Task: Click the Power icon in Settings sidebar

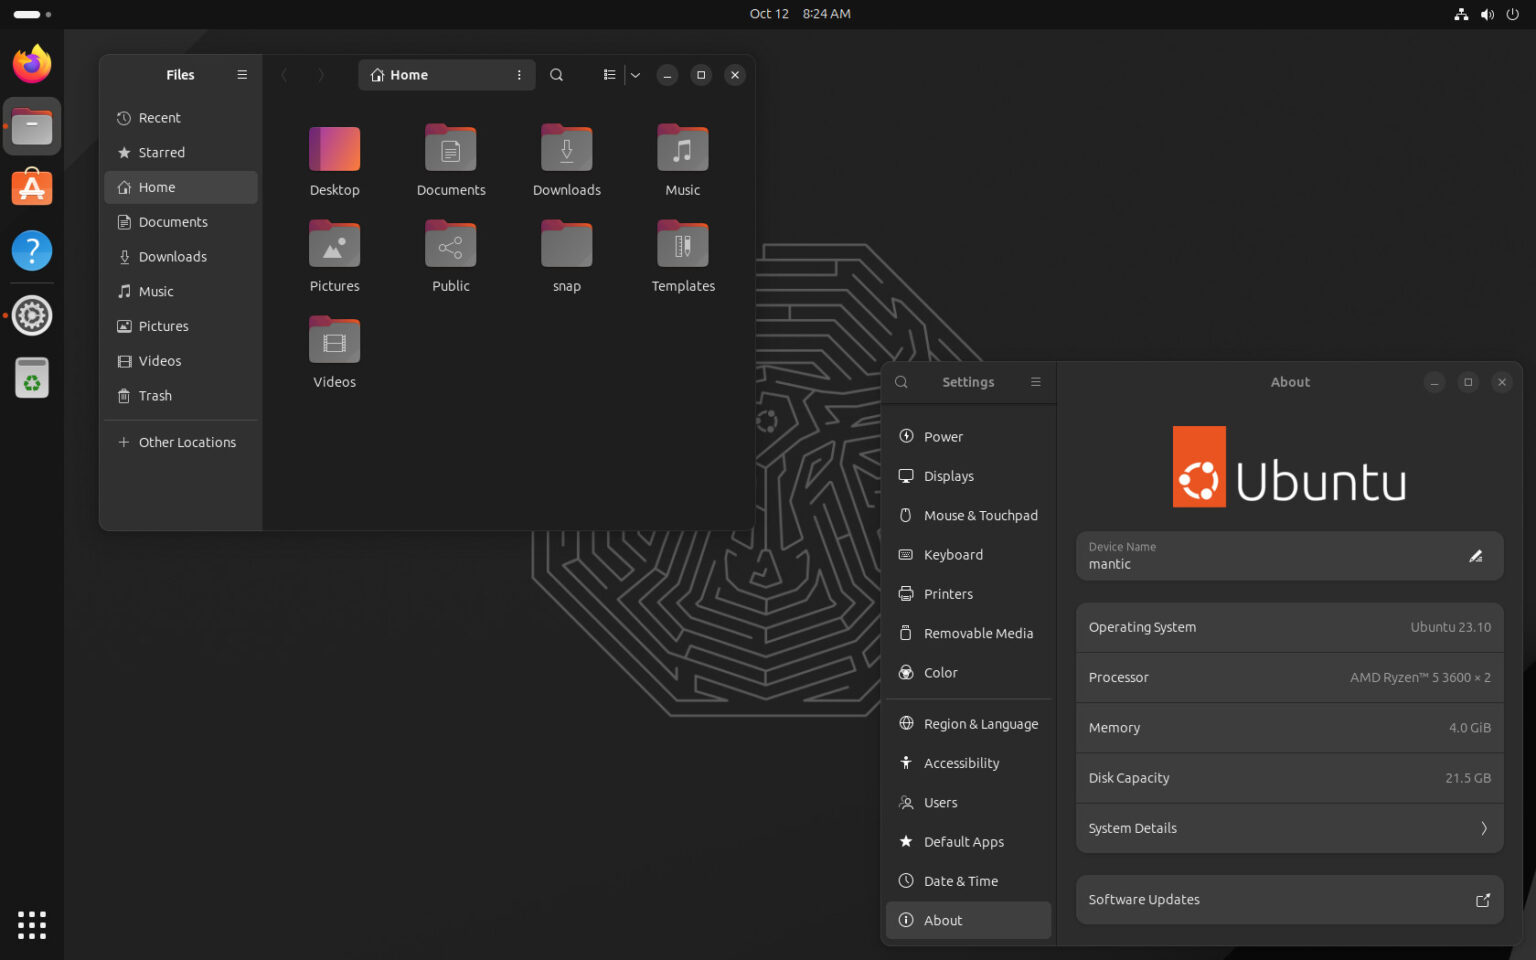Action: pyautogui.click(x=906, y=436)
